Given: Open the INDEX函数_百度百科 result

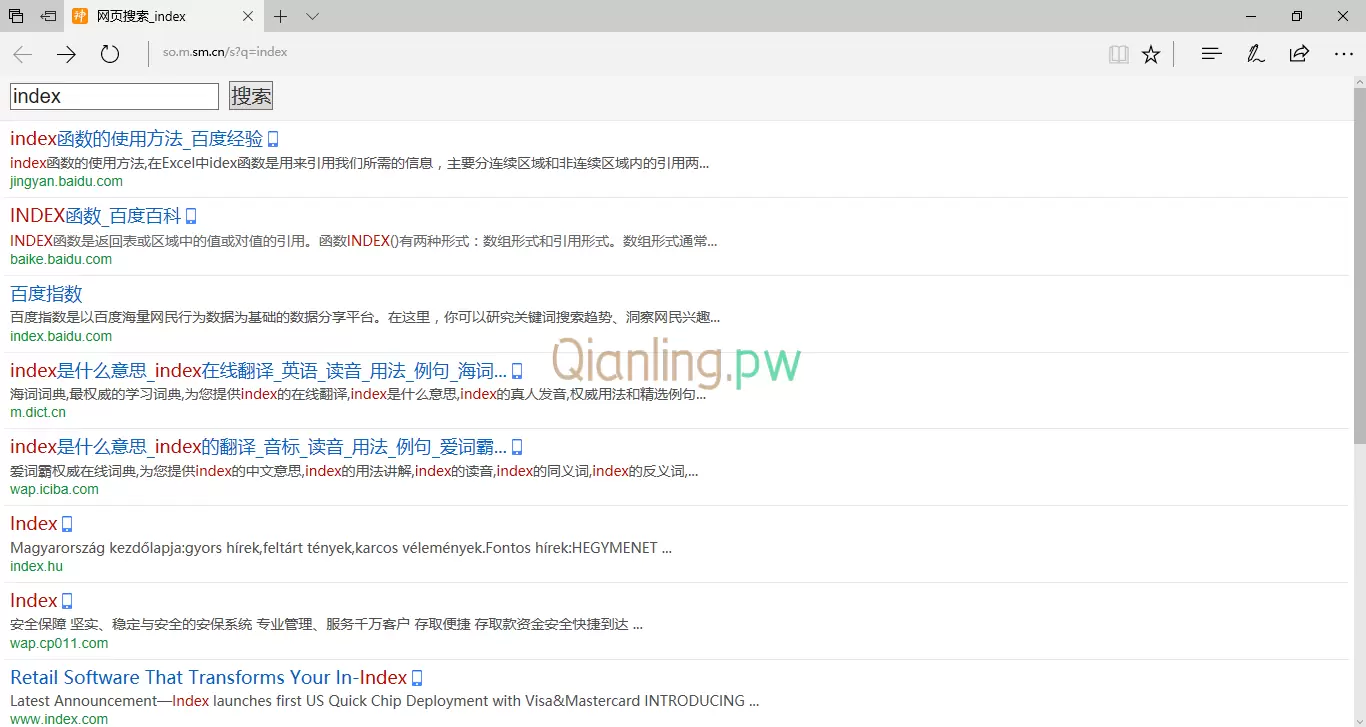Looking at the screenshot, I should click(96, 216).
